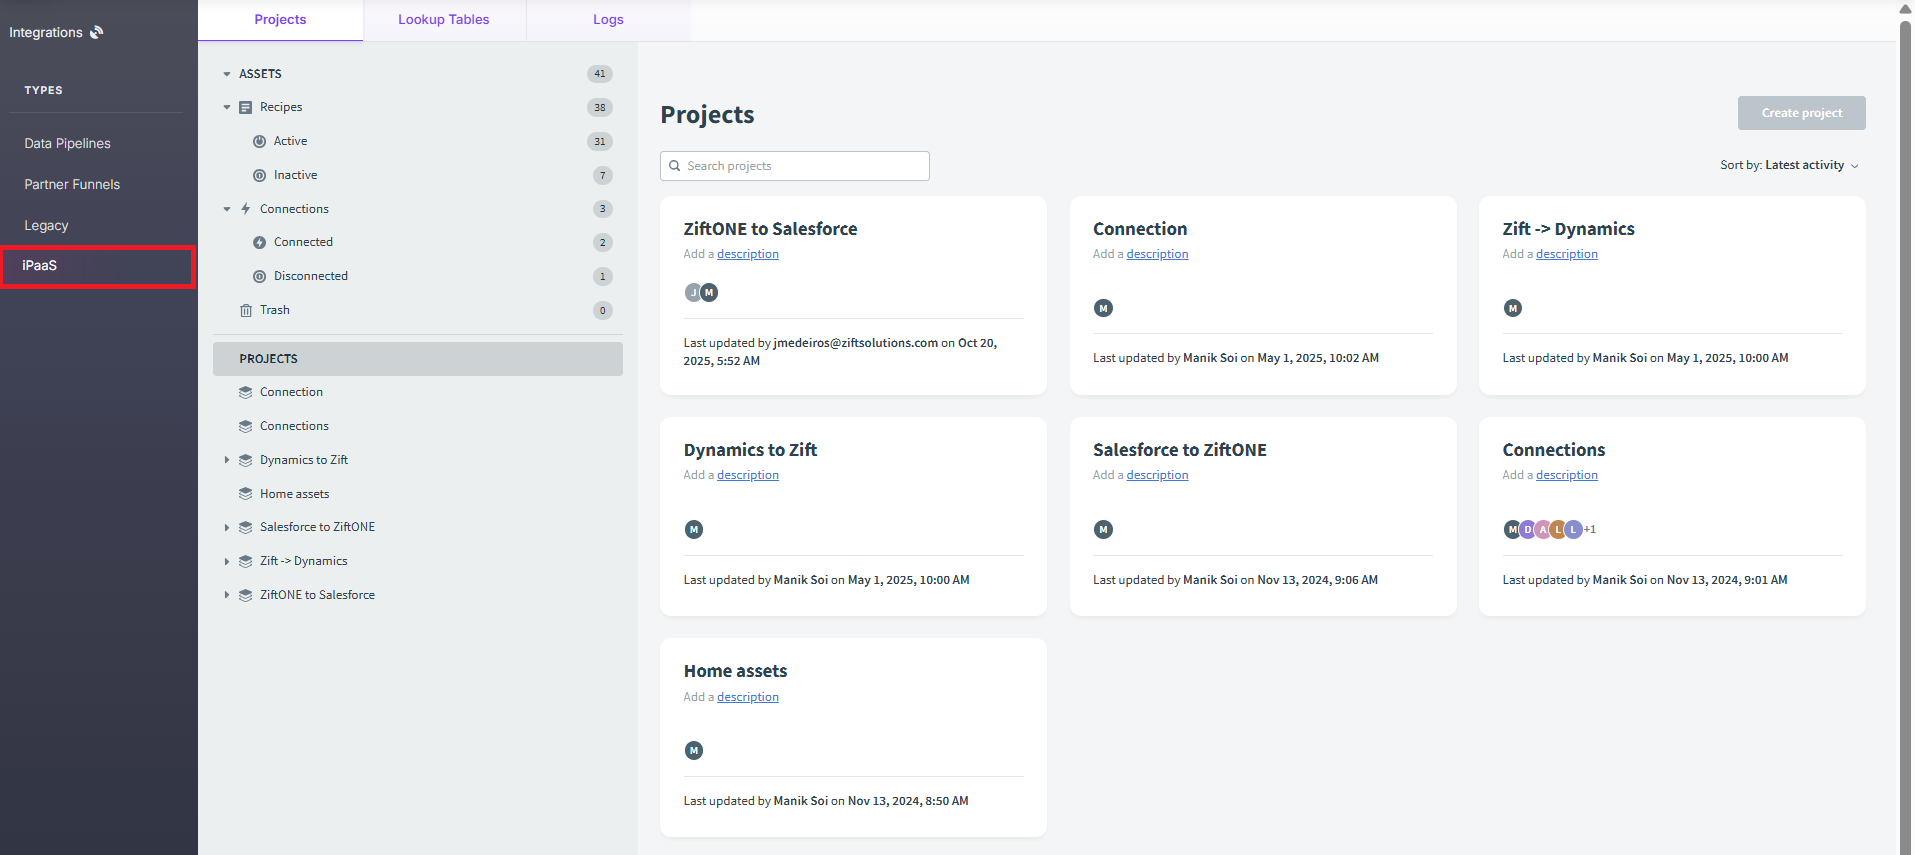Screen dimensions: 1915x855
Task: Click the Inactive recipes count badge 7
Action: 602,175
